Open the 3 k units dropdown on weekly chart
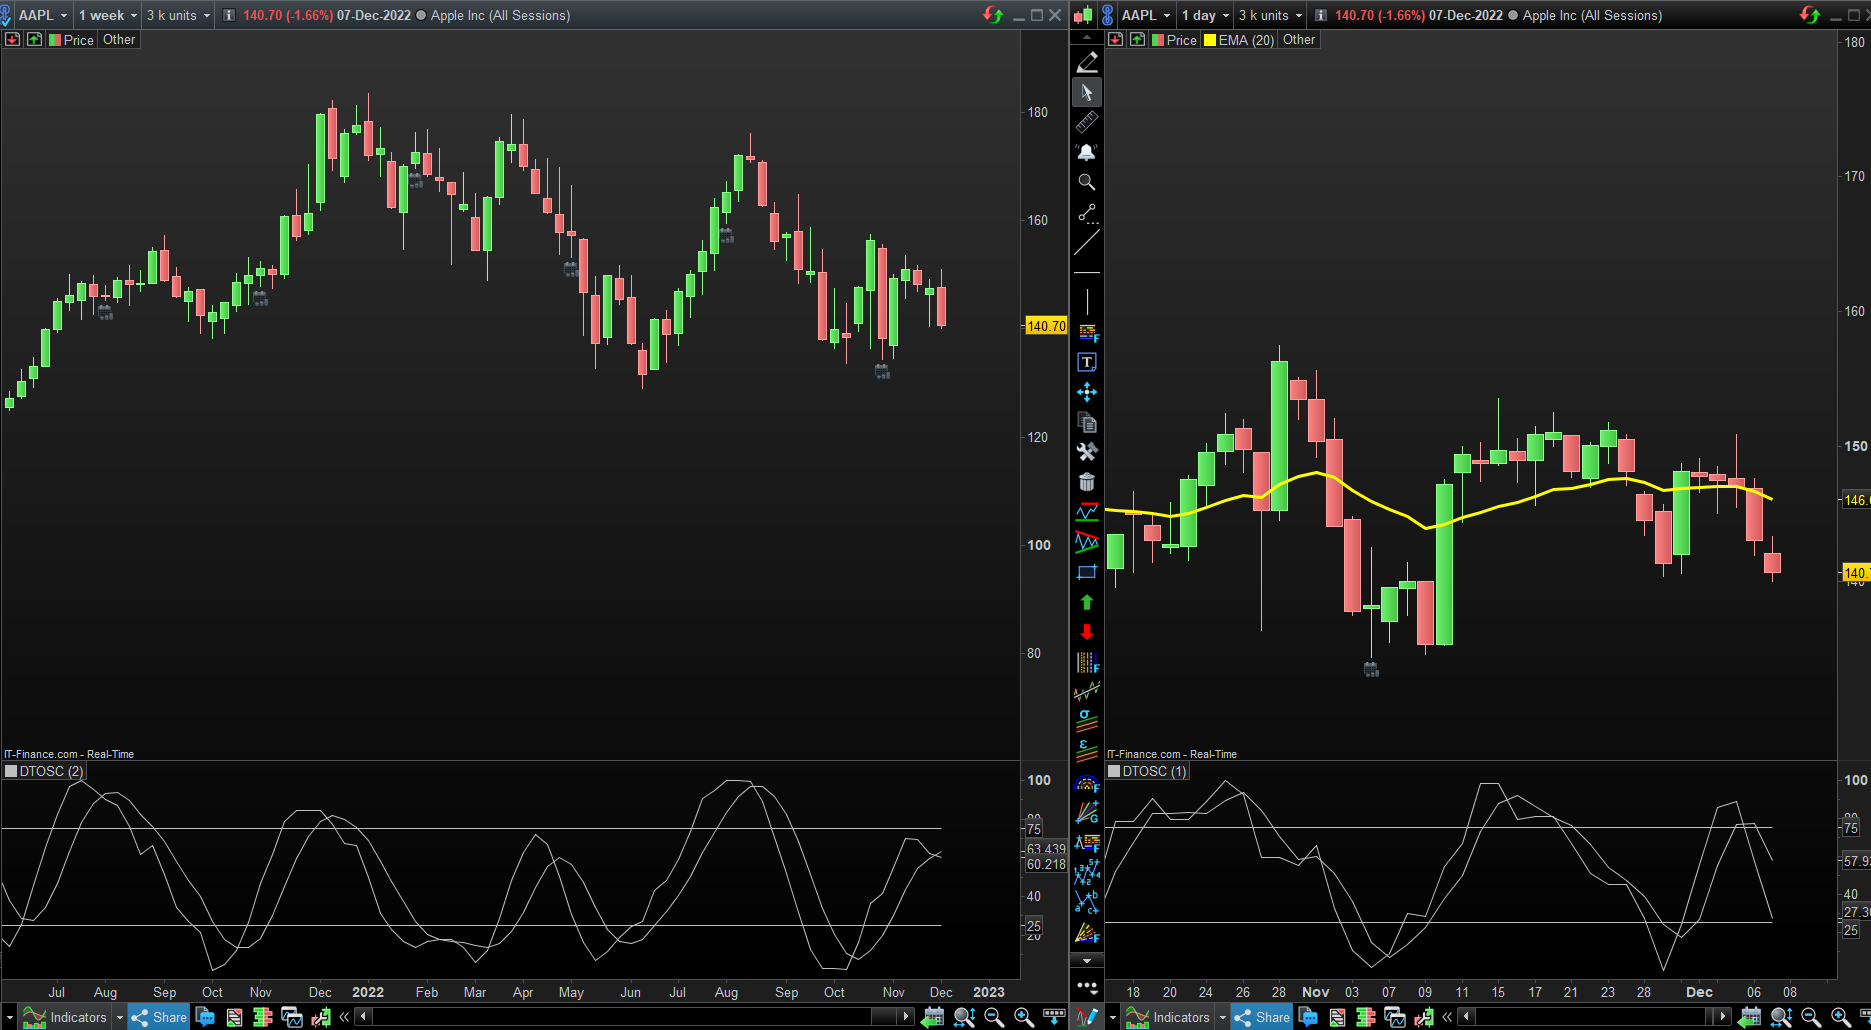 (179, 15)
